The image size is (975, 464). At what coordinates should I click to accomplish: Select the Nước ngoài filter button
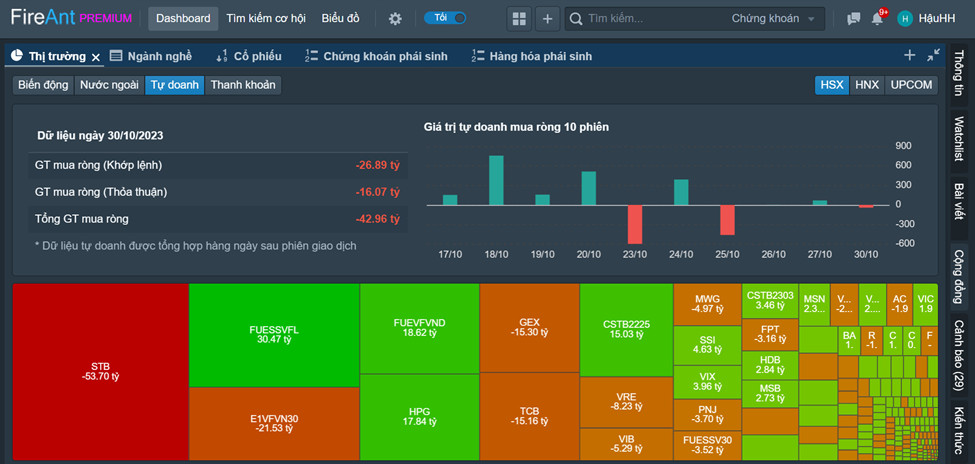pos(109,85)
